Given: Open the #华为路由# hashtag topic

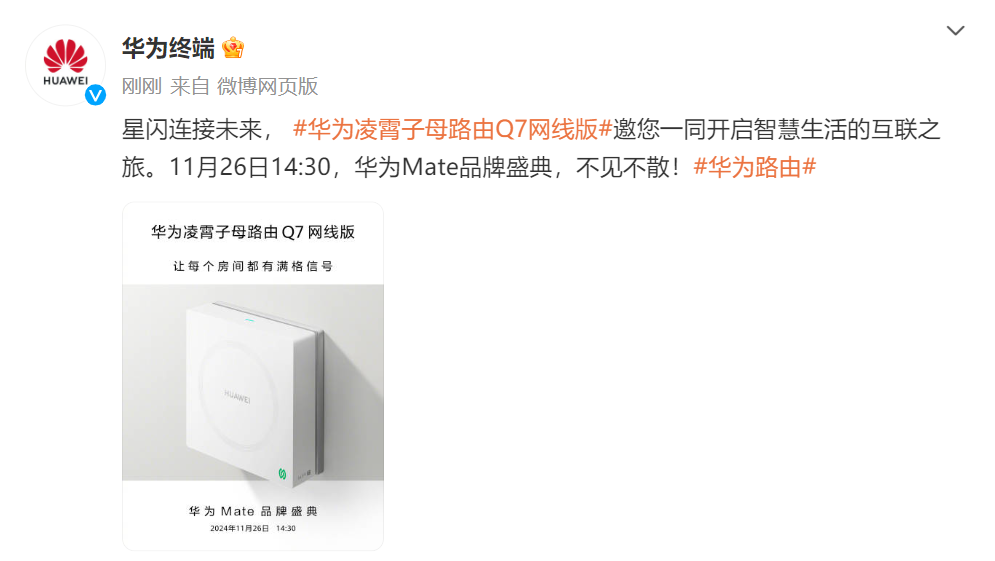Looking at the screenshot, I should tap(754, 167).
